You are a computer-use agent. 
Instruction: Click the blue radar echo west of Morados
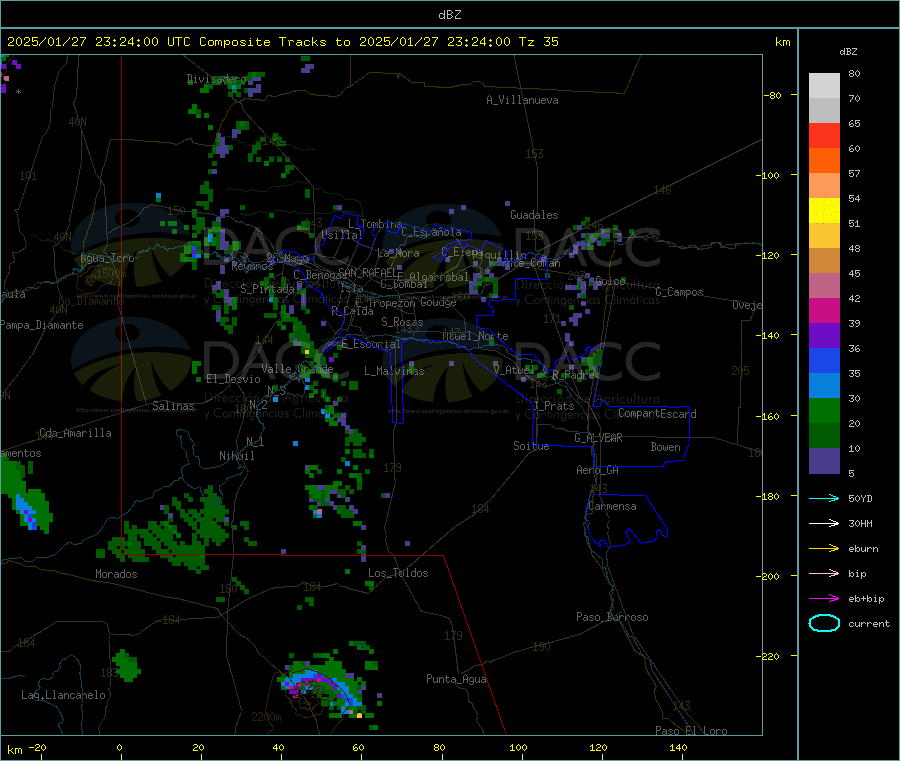26,512
